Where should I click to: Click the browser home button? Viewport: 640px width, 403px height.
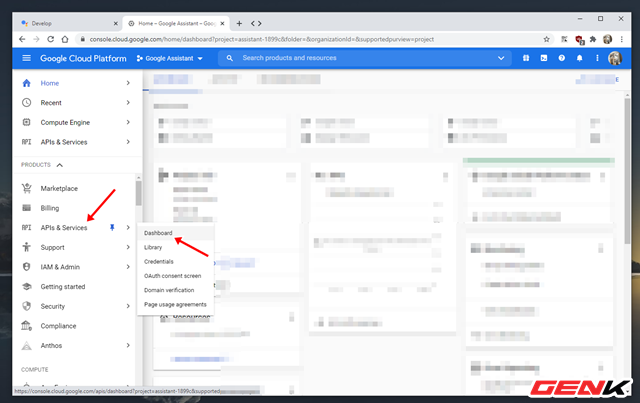[65, 39]
